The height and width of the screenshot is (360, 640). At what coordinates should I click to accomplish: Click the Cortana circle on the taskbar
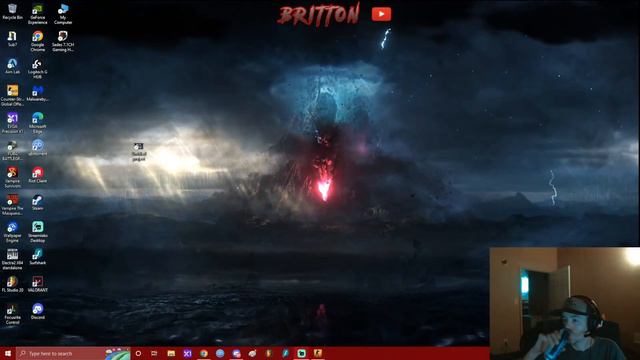pyautogui.click(x=138, y=353)
